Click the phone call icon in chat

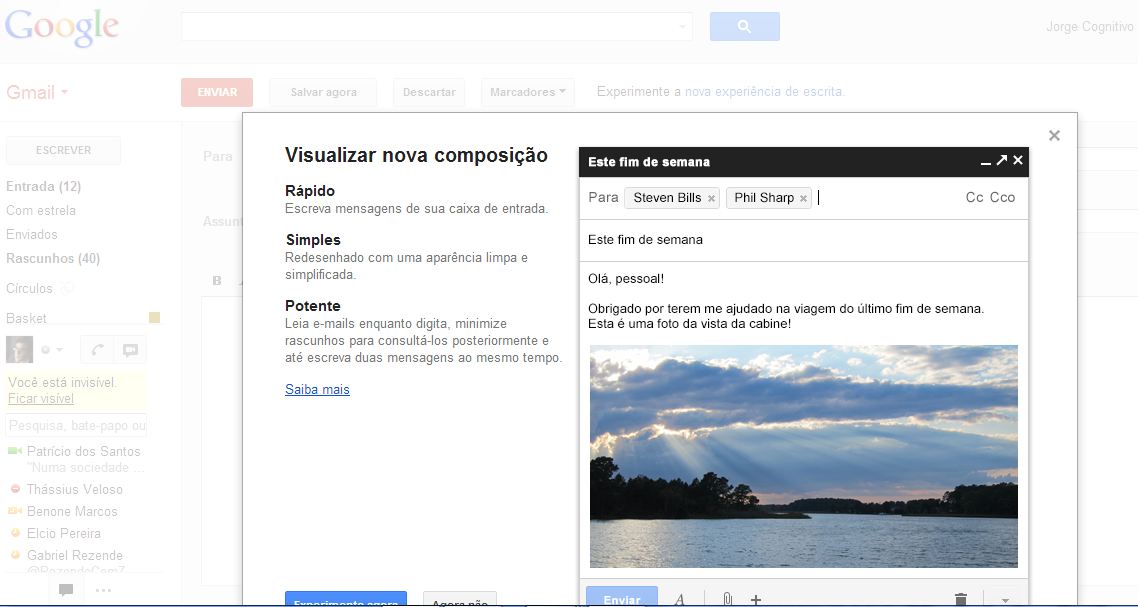pos(97,350)
